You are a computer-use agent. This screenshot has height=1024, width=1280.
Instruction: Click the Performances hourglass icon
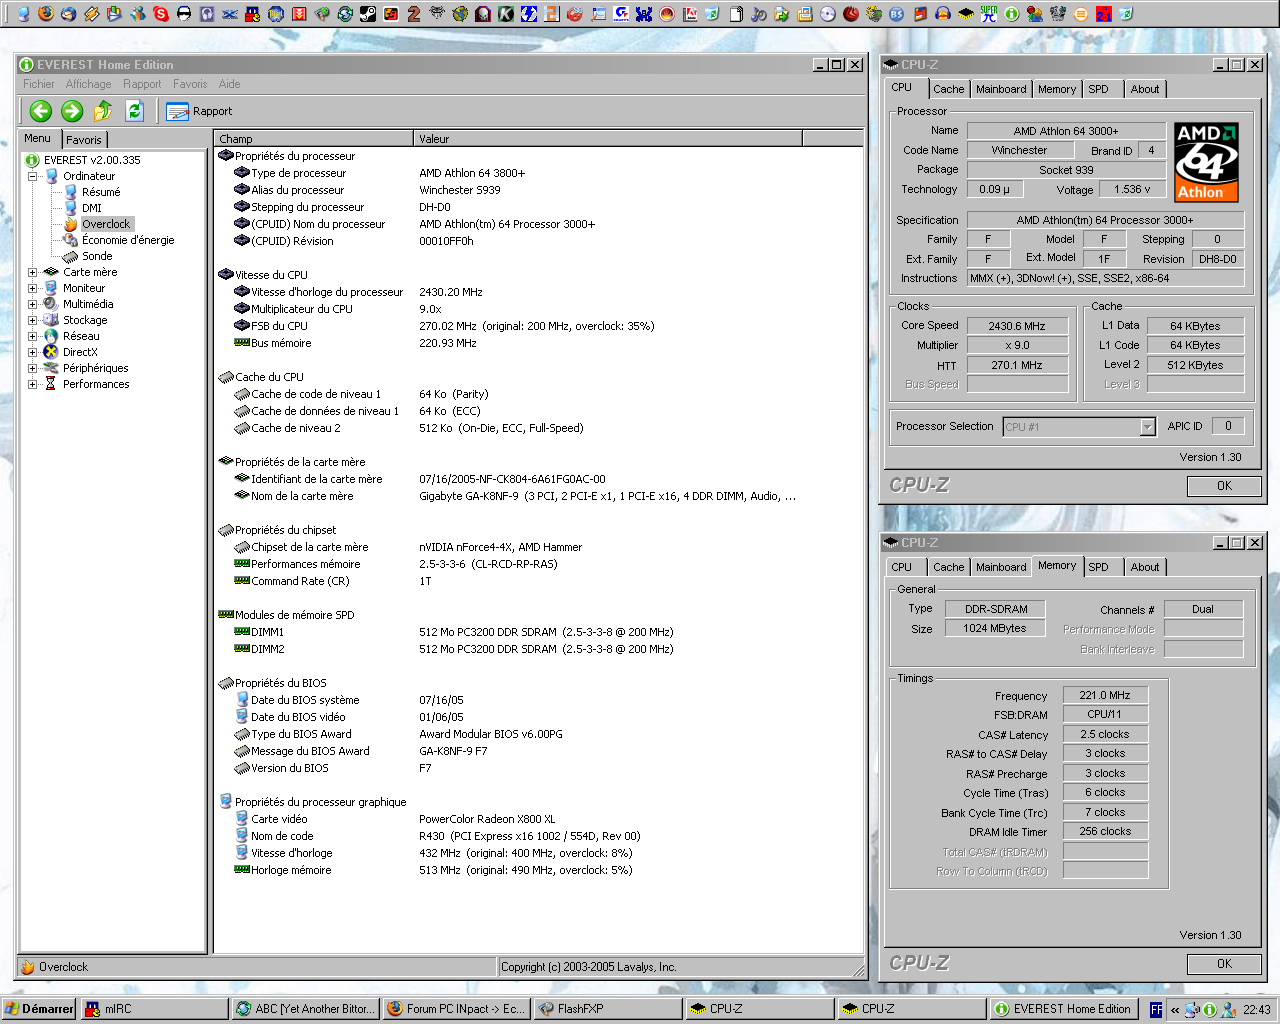tap(51, 384)
